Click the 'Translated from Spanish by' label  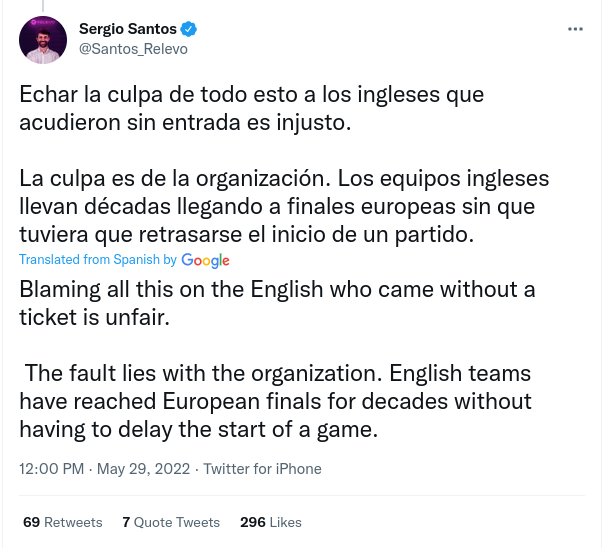98,260
